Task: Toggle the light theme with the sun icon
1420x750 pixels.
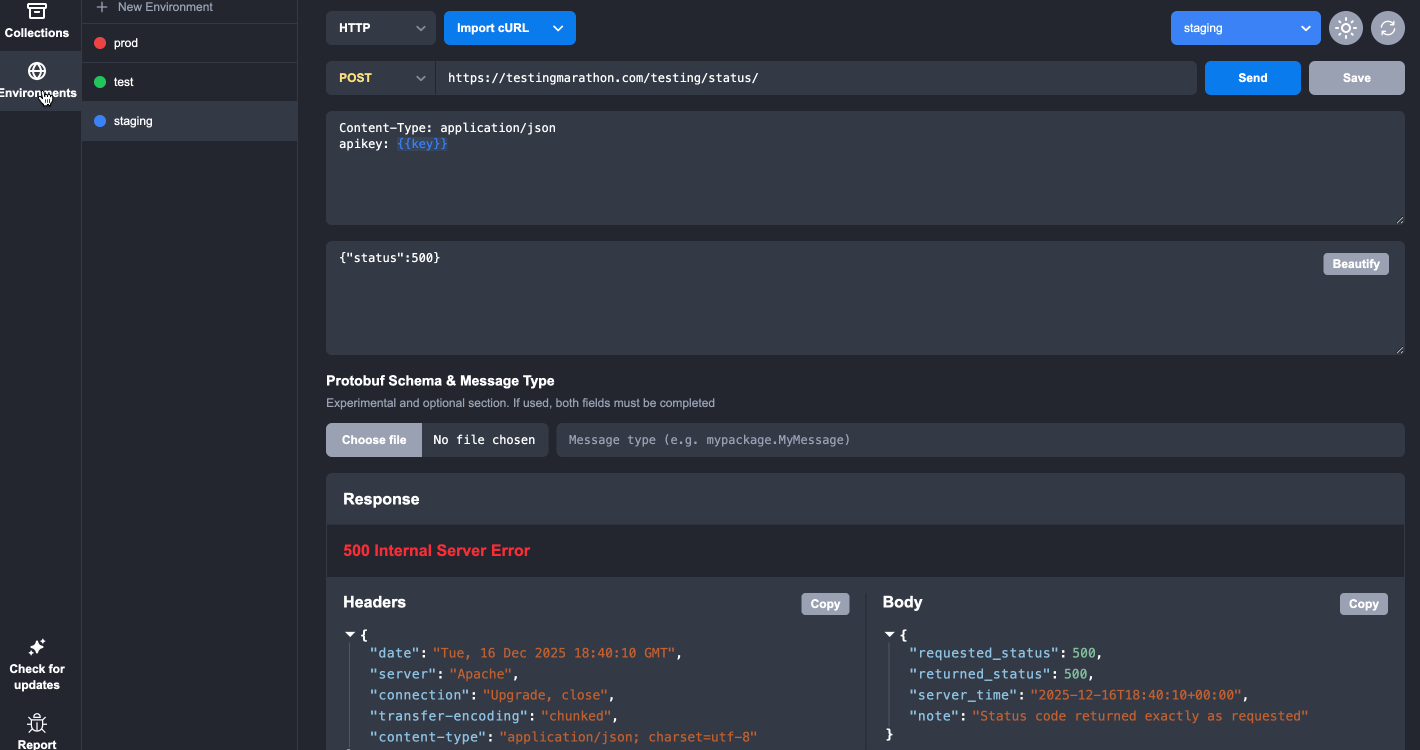Action: (x=1345, y=28)
